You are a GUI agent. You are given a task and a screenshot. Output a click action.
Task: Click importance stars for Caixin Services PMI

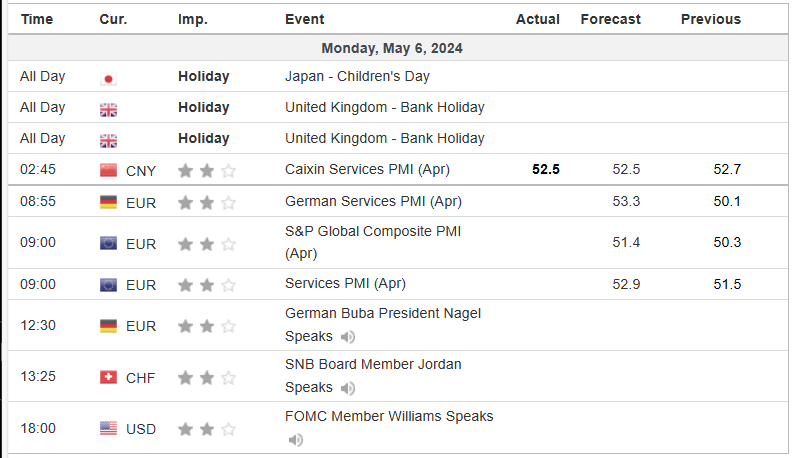(206, 170)
